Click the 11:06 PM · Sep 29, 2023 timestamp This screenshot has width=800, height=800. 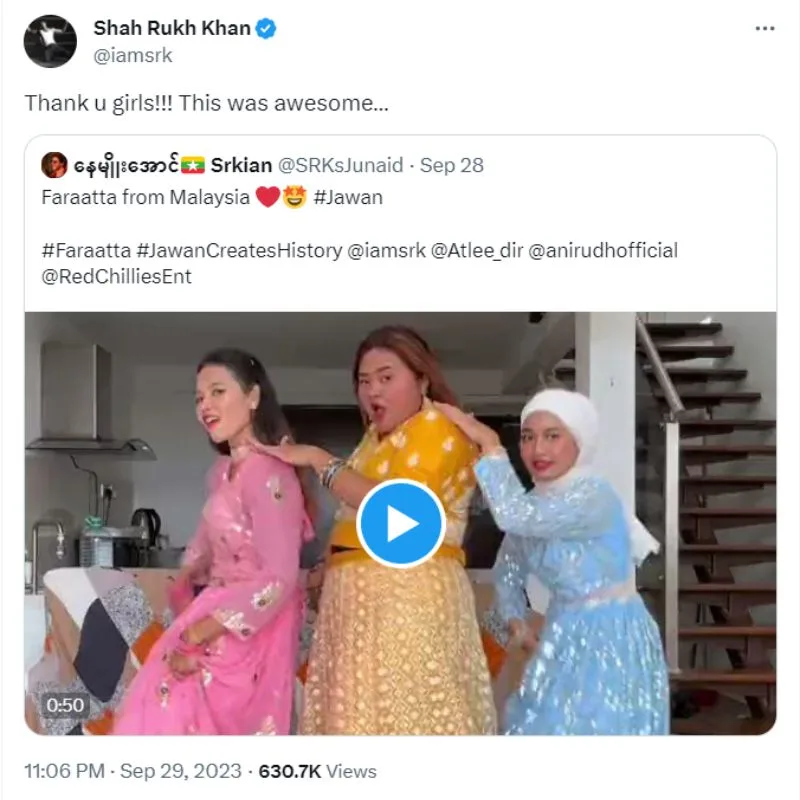[133, 771]
